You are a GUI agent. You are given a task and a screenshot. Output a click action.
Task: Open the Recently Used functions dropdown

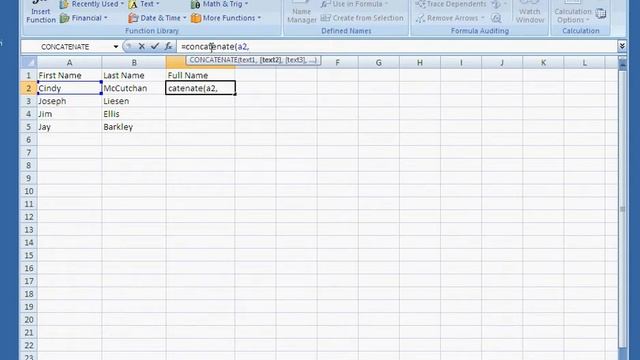point(91,4)
